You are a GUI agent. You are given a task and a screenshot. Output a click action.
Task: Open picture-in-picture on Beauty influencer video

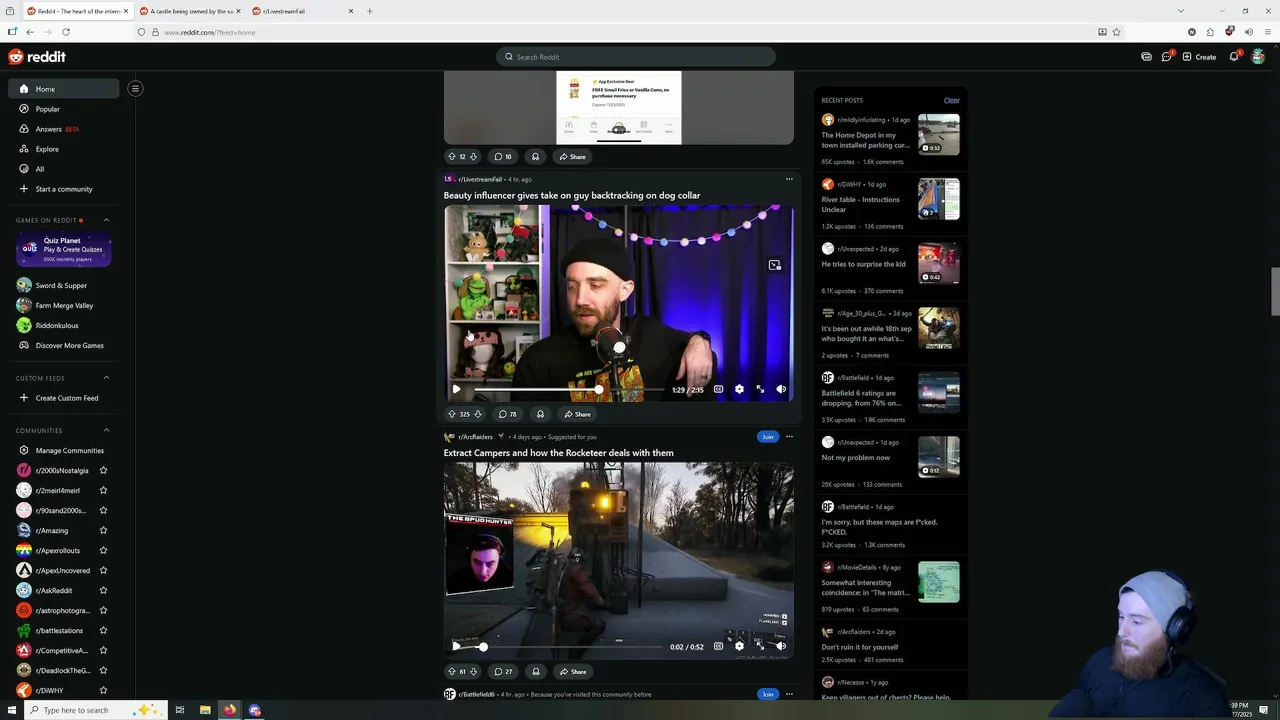pyautogui.click(x=774, y=265)
